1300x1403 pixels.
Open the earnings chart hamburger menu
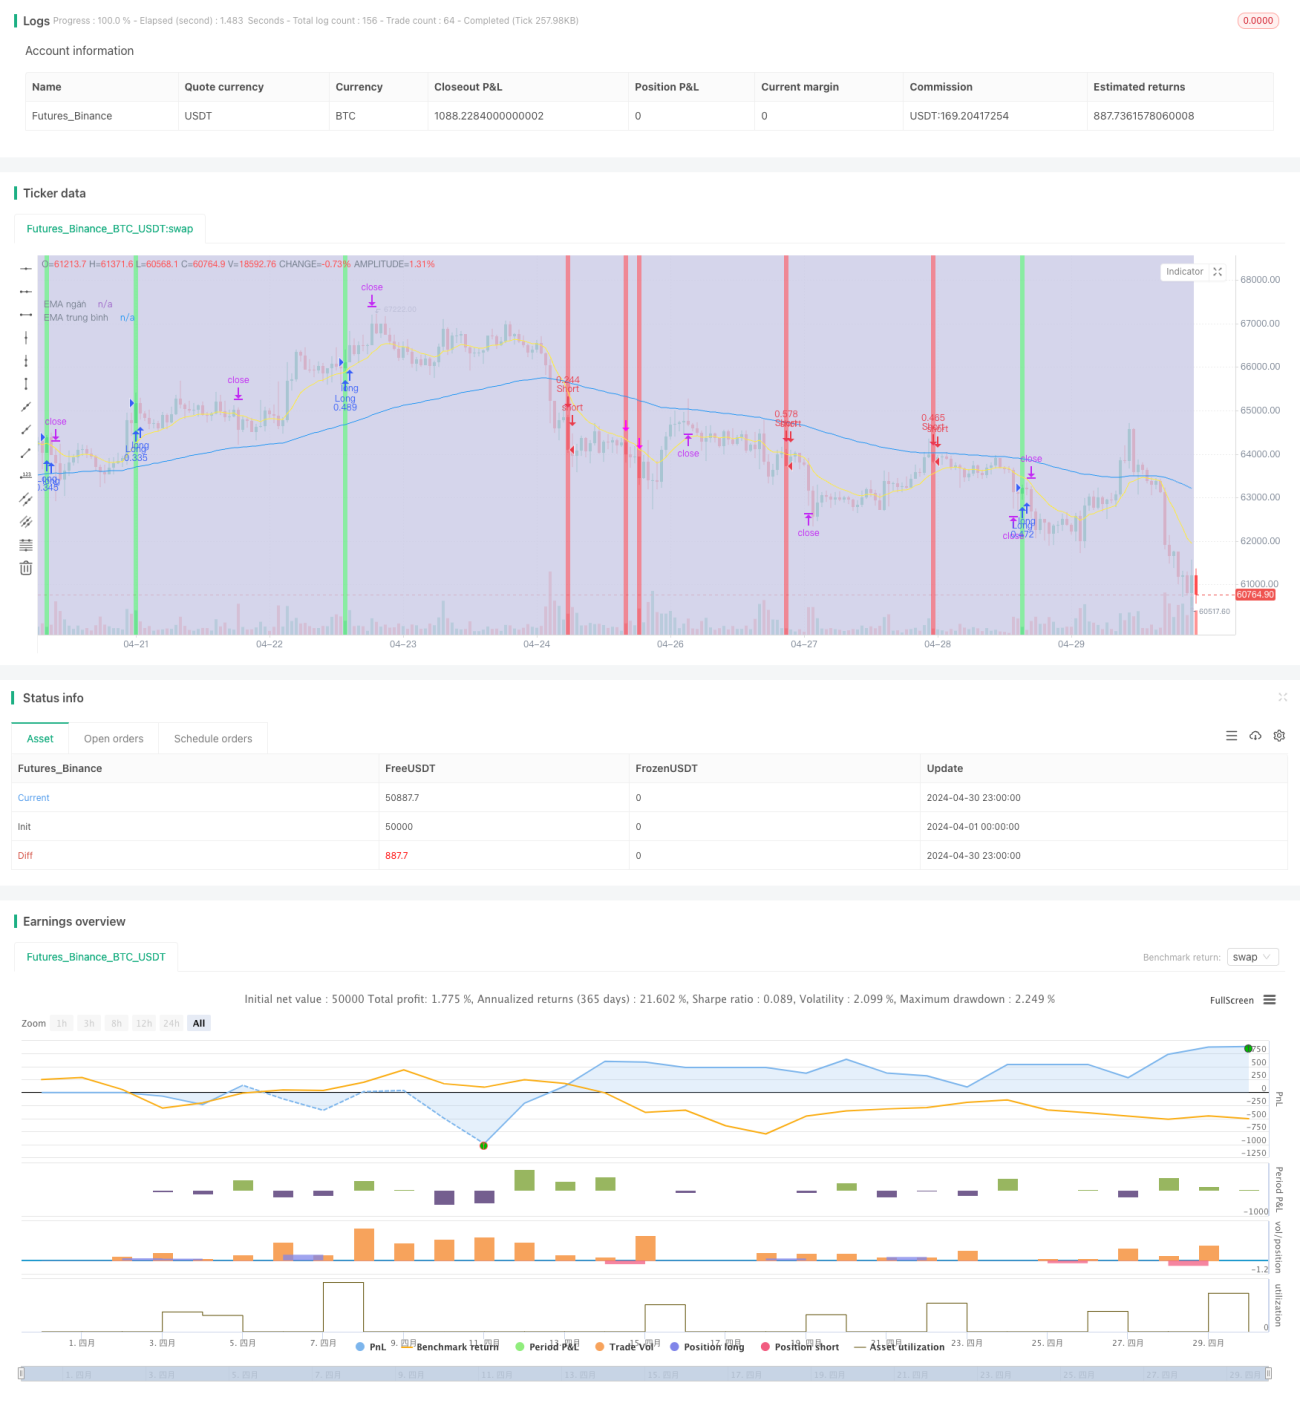(x=1269, y=1000)
